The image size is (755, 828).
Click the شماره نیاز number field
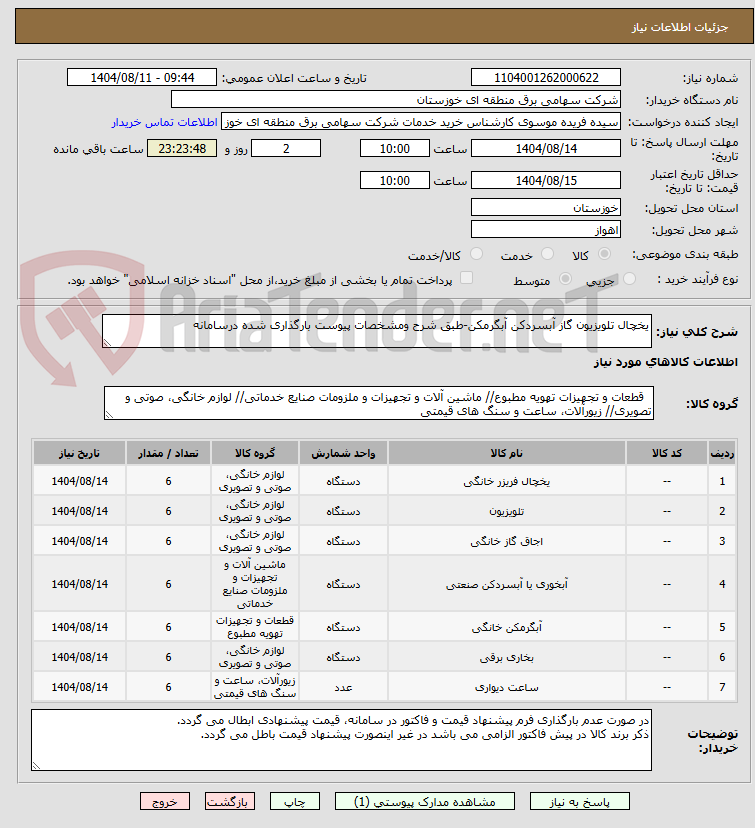(546, 78)
